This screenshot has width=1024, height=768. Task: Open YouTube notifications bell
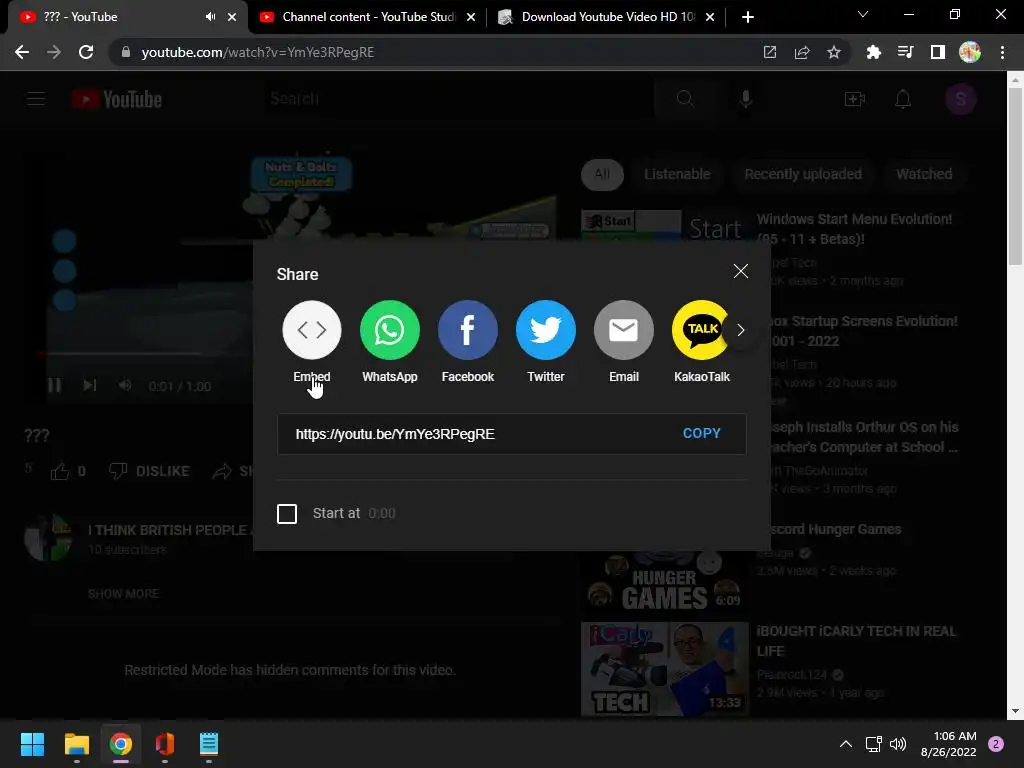coord(903,99)
